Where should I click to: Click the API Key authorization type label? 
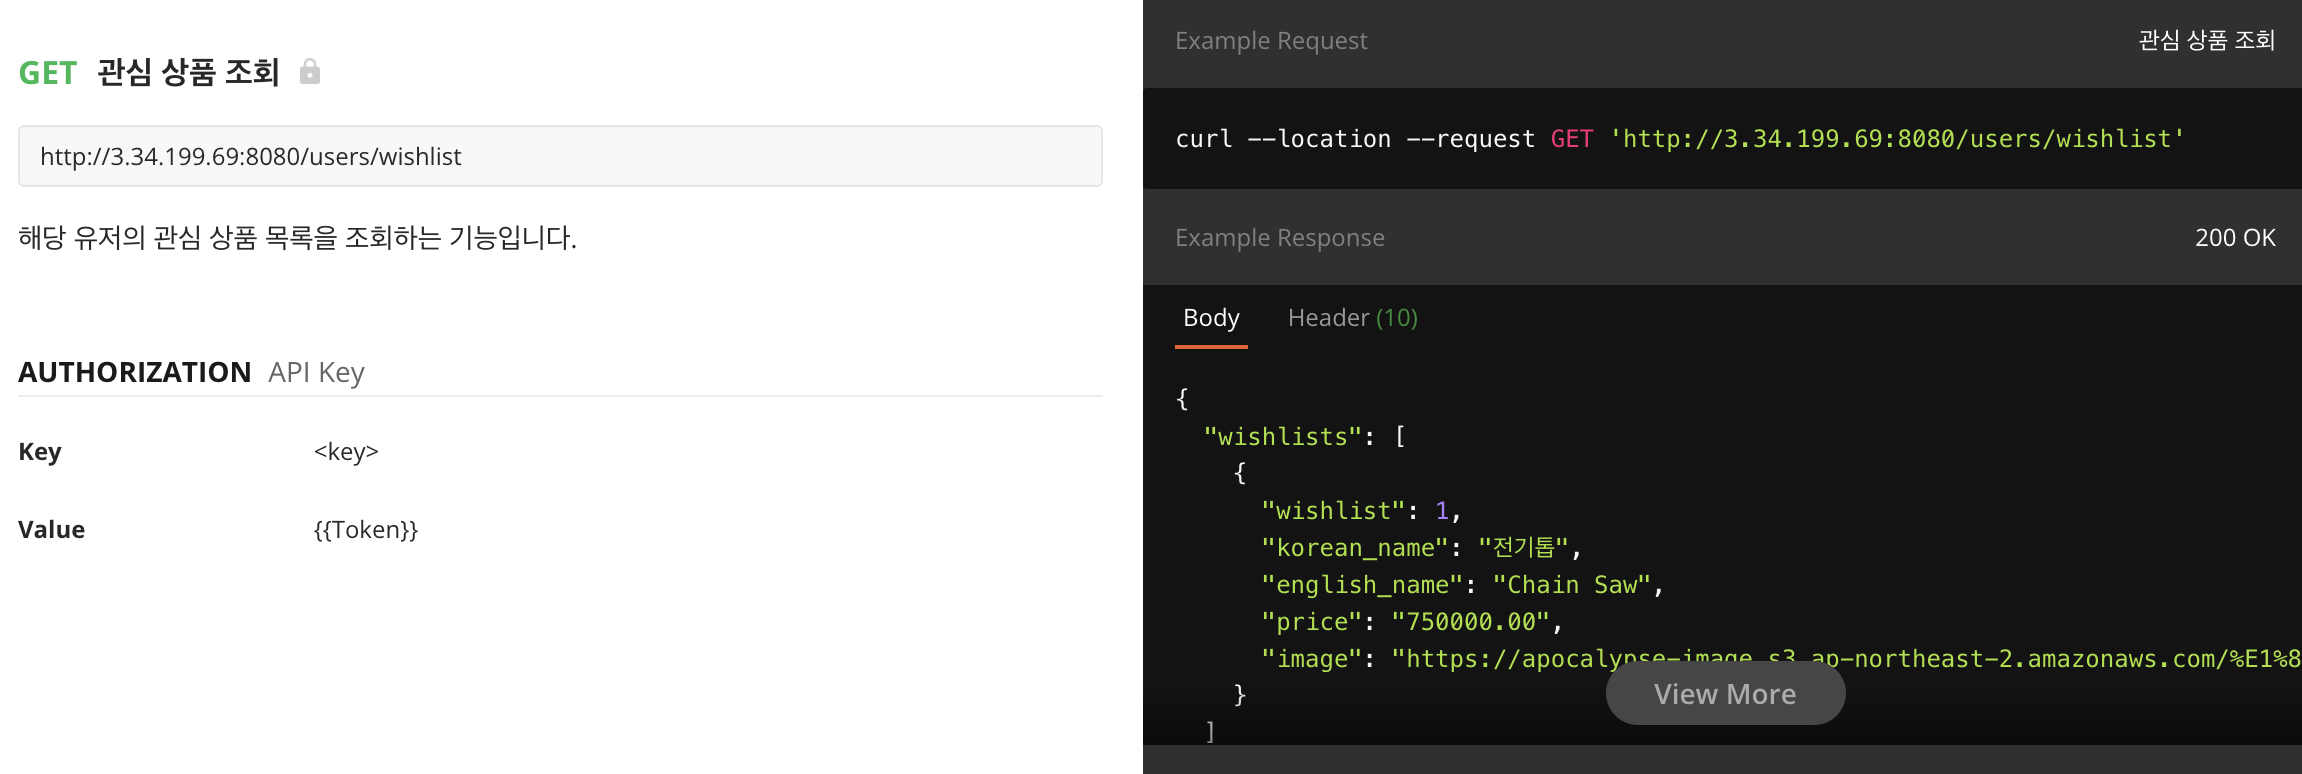pyautogui.click(x=316, y=372)
